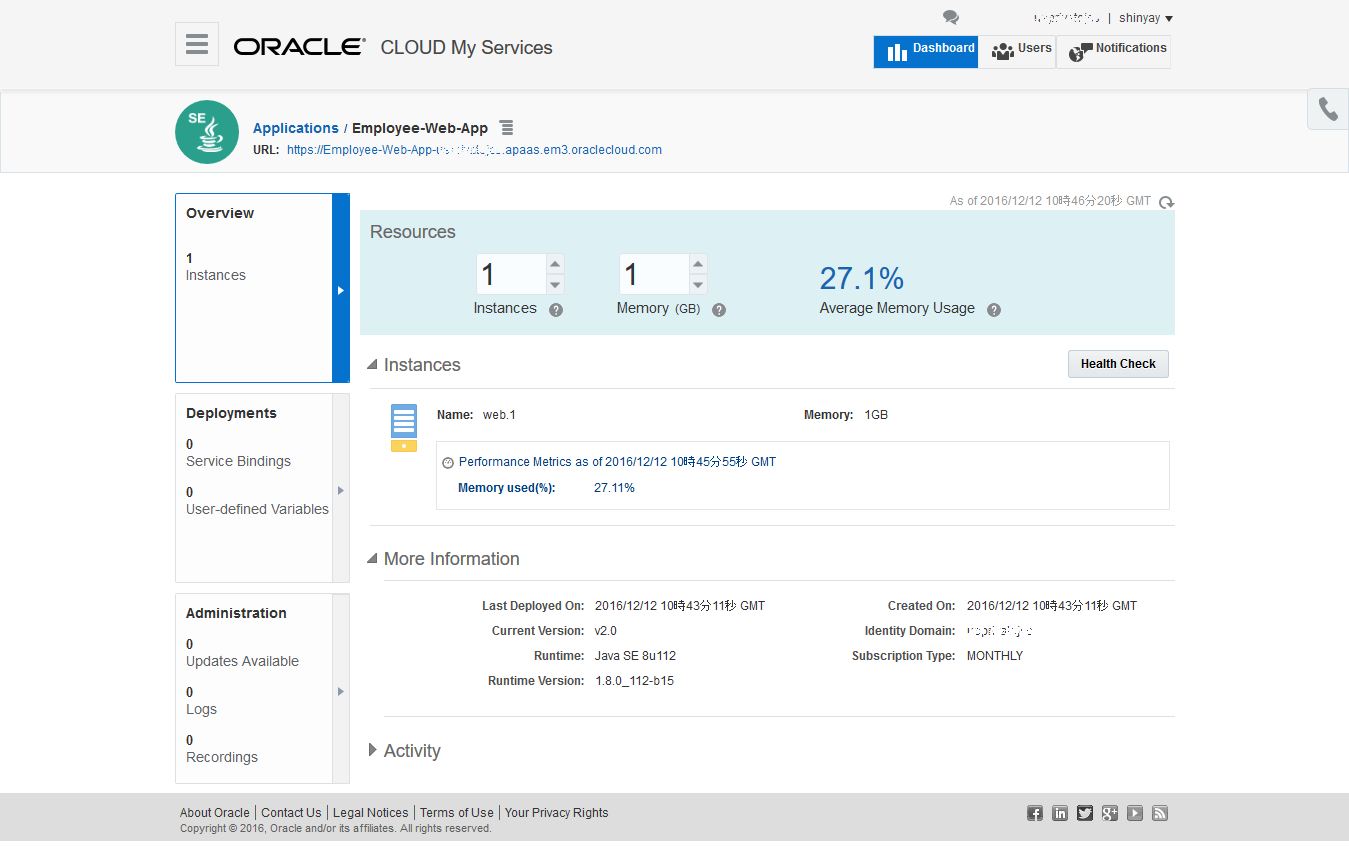Open Your Privacy Rights footer link
The width and height of the screenshot is (1349, 847).
point(557,813)
